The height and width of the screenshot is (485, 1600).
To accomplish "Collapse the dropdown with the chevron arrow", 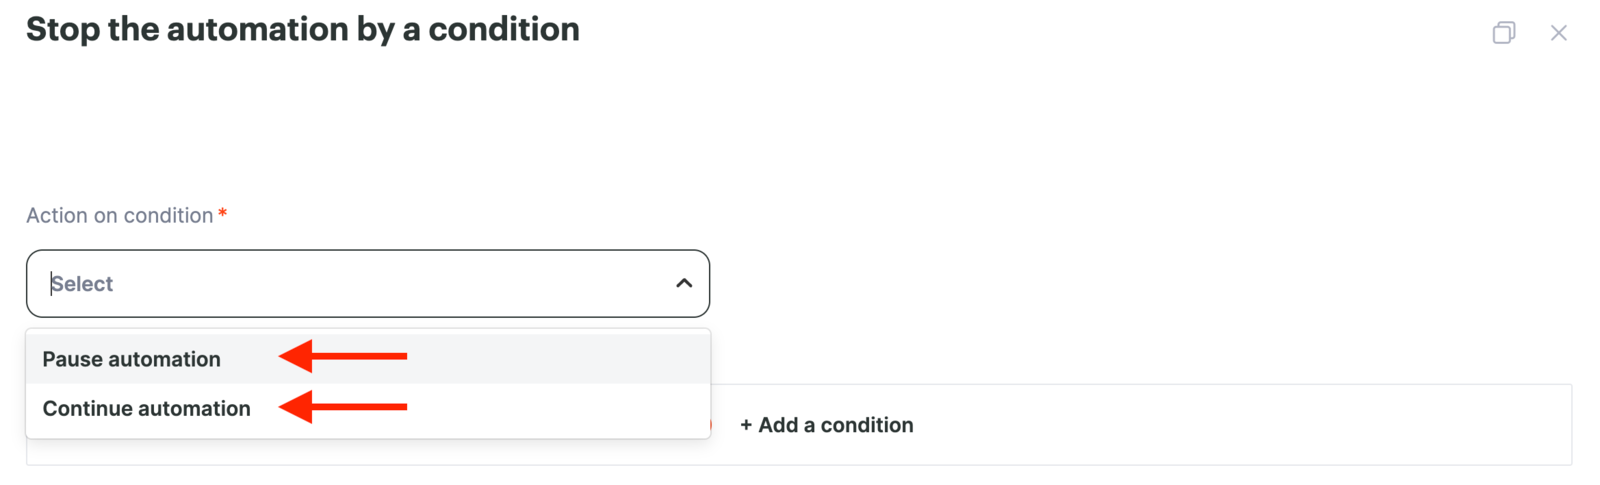I will tap(684, 284).
